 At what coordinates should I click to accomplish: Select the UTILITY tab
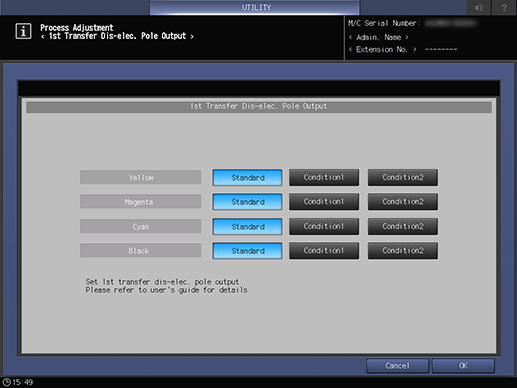tap(255, 7)
